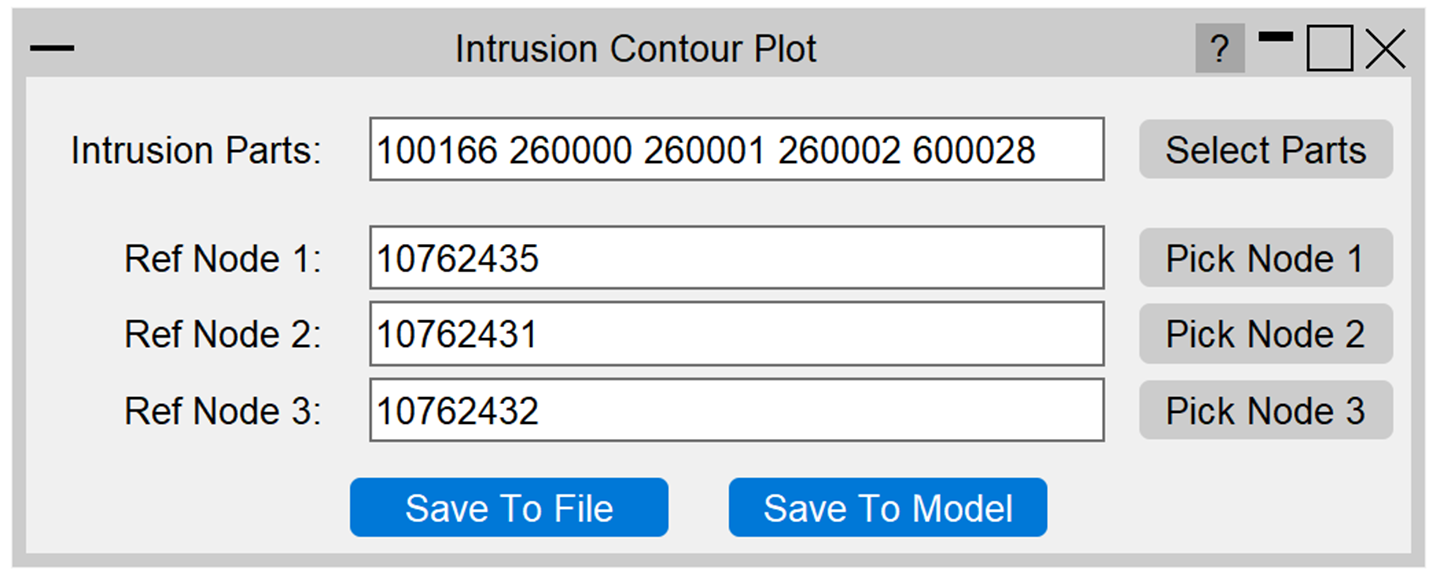Viewport: 1440px width, 578px height.
Task: Focus the Ref Node 1 input field
Action: [736, 259]
